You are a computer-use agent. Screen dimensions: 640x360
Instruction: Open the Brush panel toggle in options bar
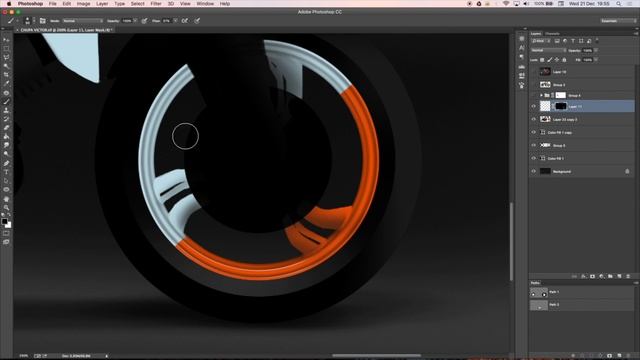tap(42, 20)
